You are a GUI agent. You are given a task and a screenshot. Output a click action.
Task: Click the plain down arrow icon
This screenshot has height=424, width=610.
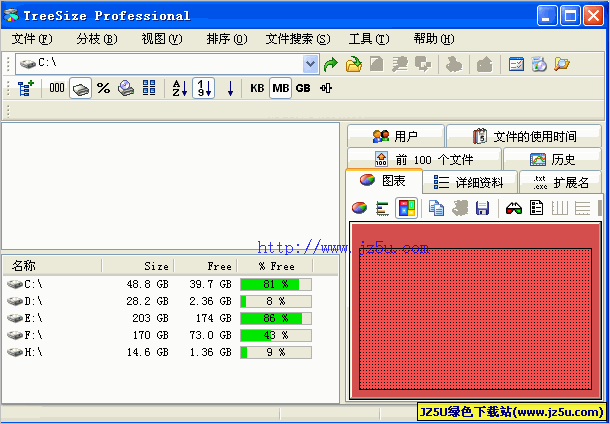coord(230,89)
